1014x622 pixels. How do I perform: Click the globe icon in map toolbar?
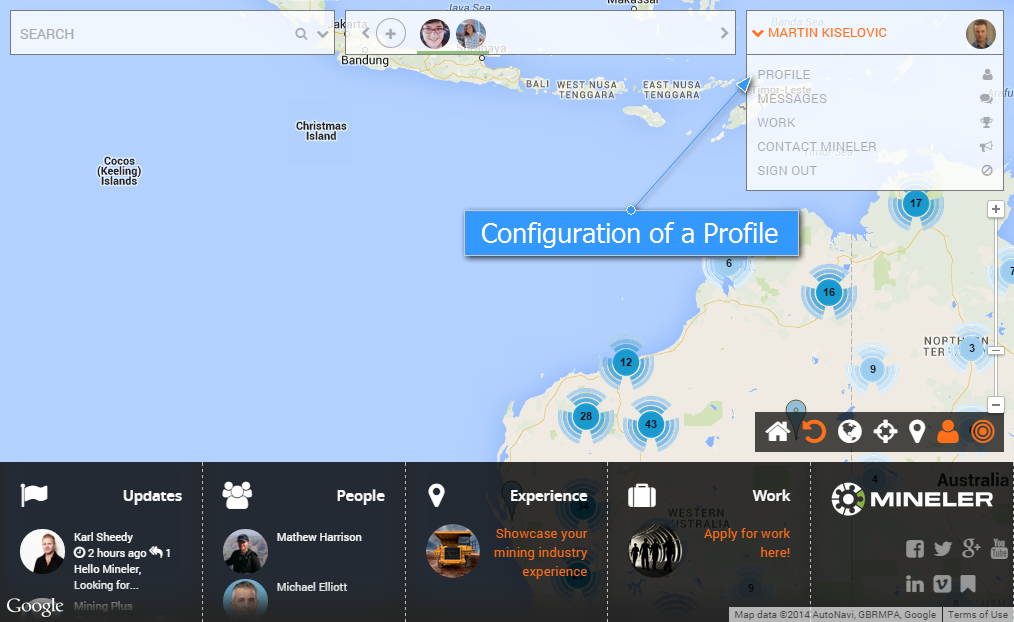point(849,431)
